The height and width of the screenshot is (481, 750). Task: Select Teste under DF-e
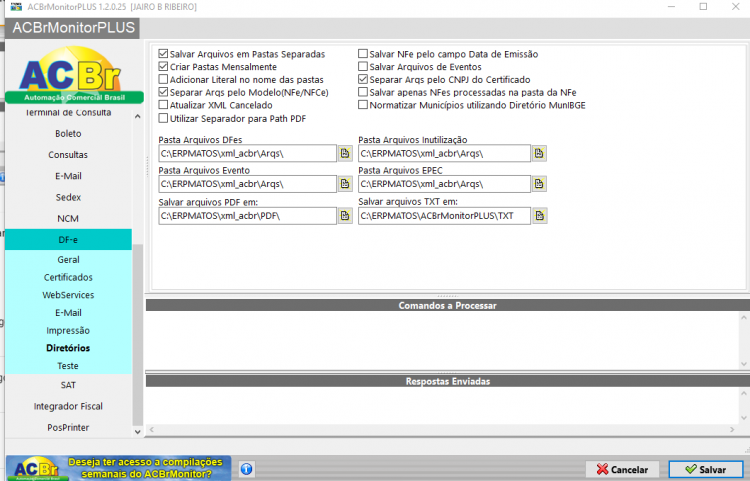click(x=68, y=366)
